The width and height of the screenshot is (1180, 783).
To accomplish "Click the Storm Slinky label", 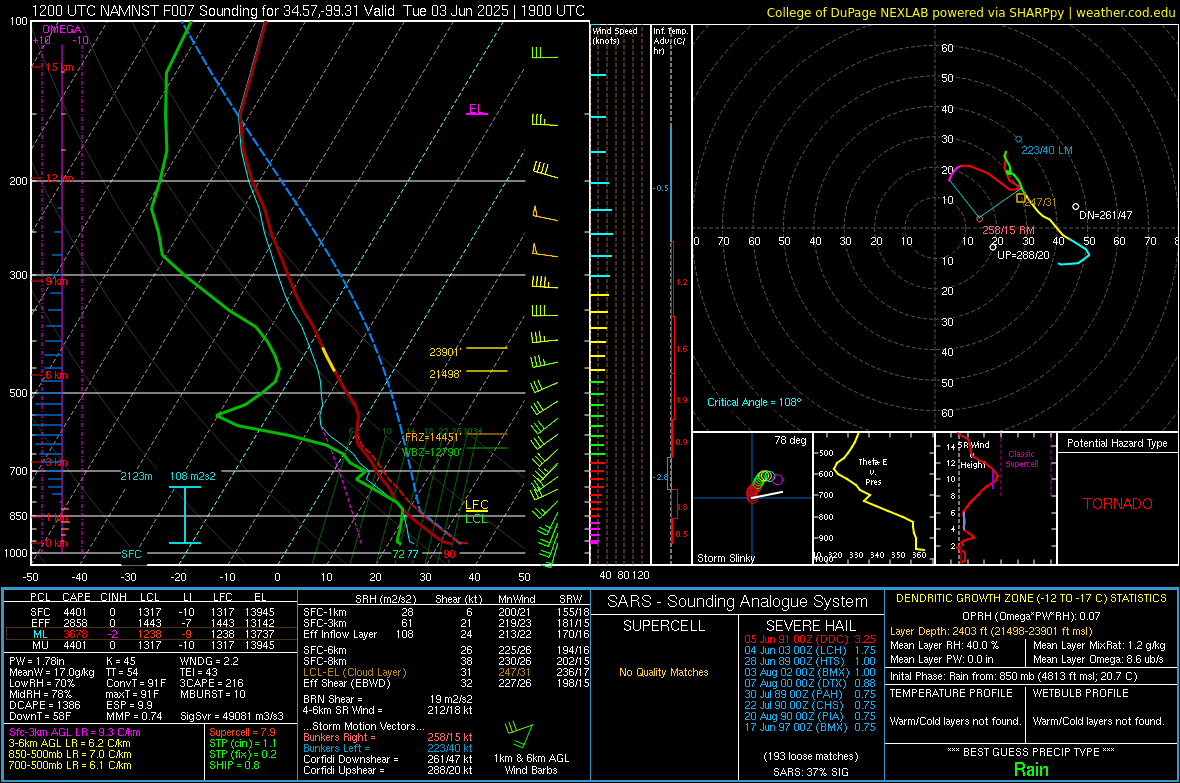I will click(x=725, y=558).
